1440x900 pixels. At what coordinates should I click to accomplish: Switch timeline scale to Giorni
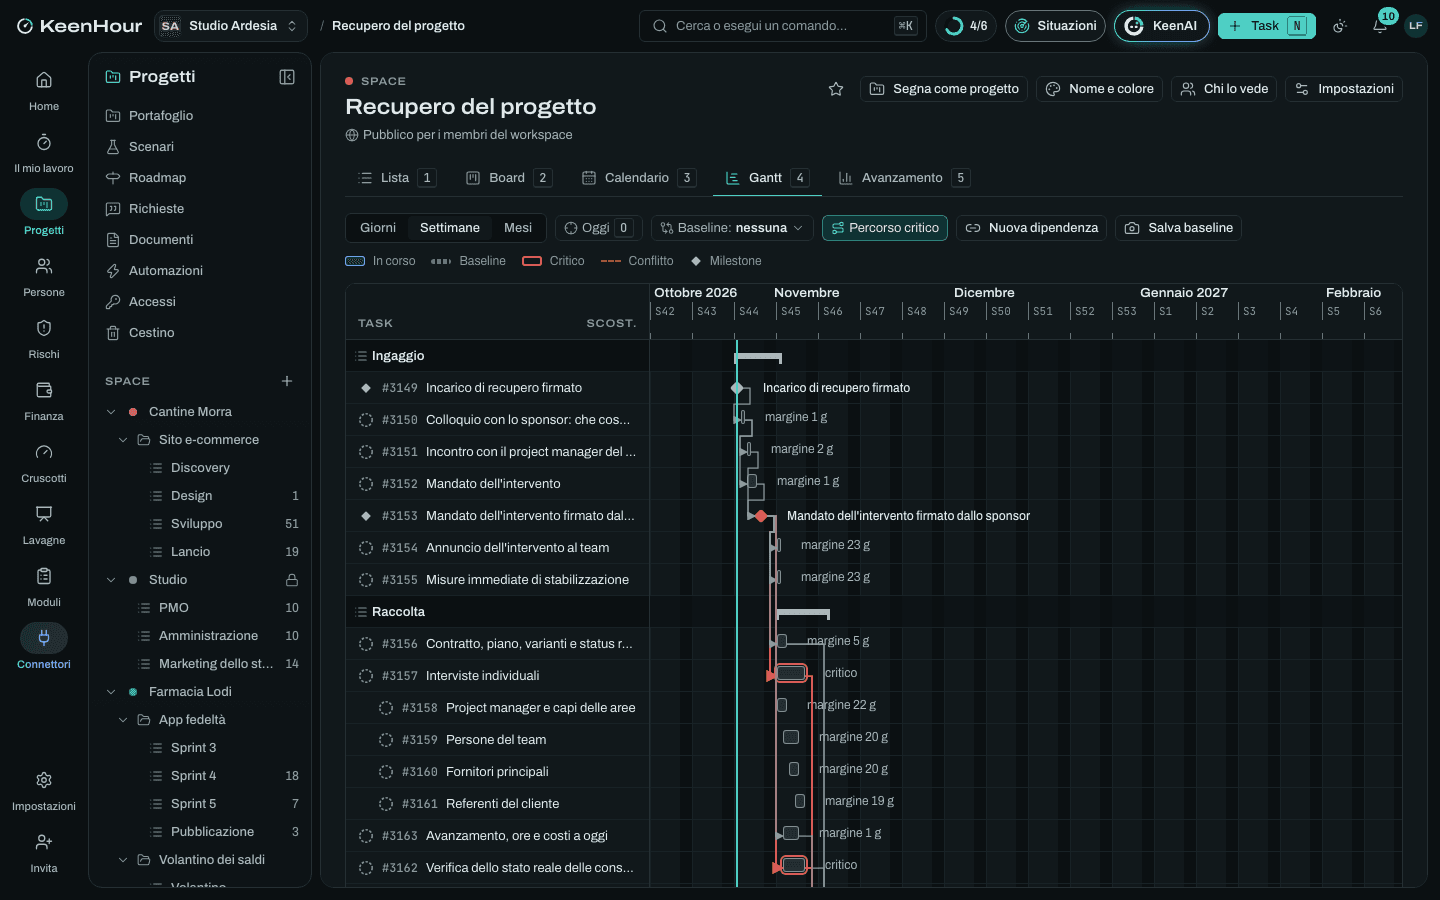tap(378, 228)
